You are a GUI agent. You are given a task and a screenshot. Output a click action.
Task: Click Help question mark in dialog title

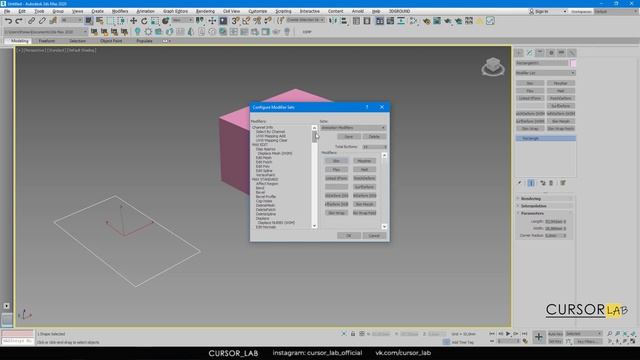pyautogui.click(x=367, y=107)
